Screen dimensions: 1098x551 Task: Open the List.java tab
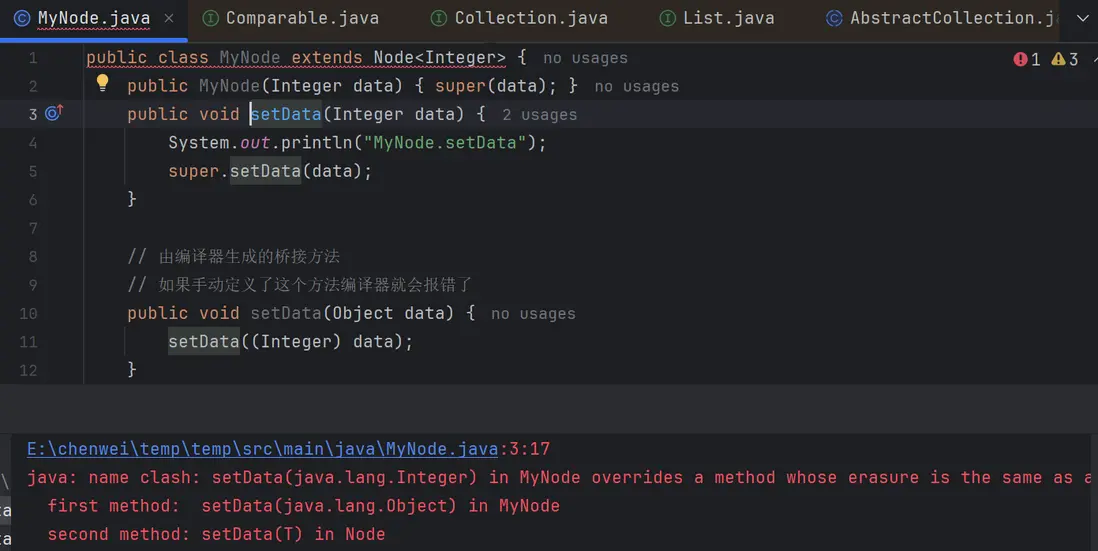click(727, 18)
